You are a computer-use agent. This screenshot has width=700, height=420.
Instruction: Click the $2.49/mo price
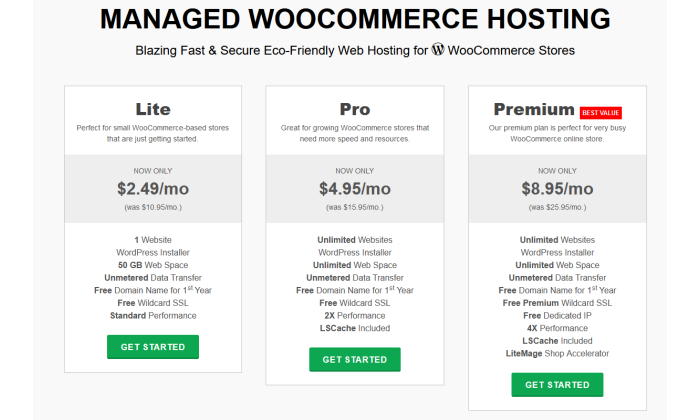pos(153,189)
